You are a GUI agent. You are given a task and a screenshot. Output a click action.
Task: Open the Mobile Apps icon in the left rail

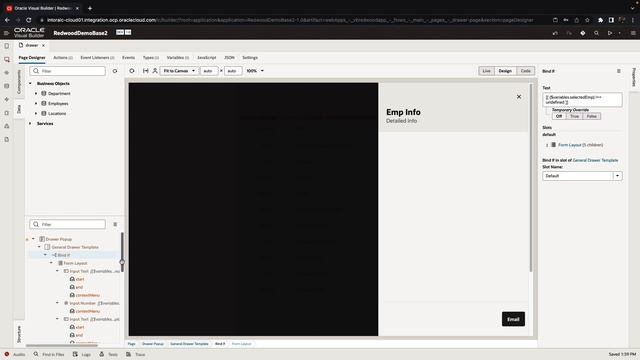pos(7,46)
